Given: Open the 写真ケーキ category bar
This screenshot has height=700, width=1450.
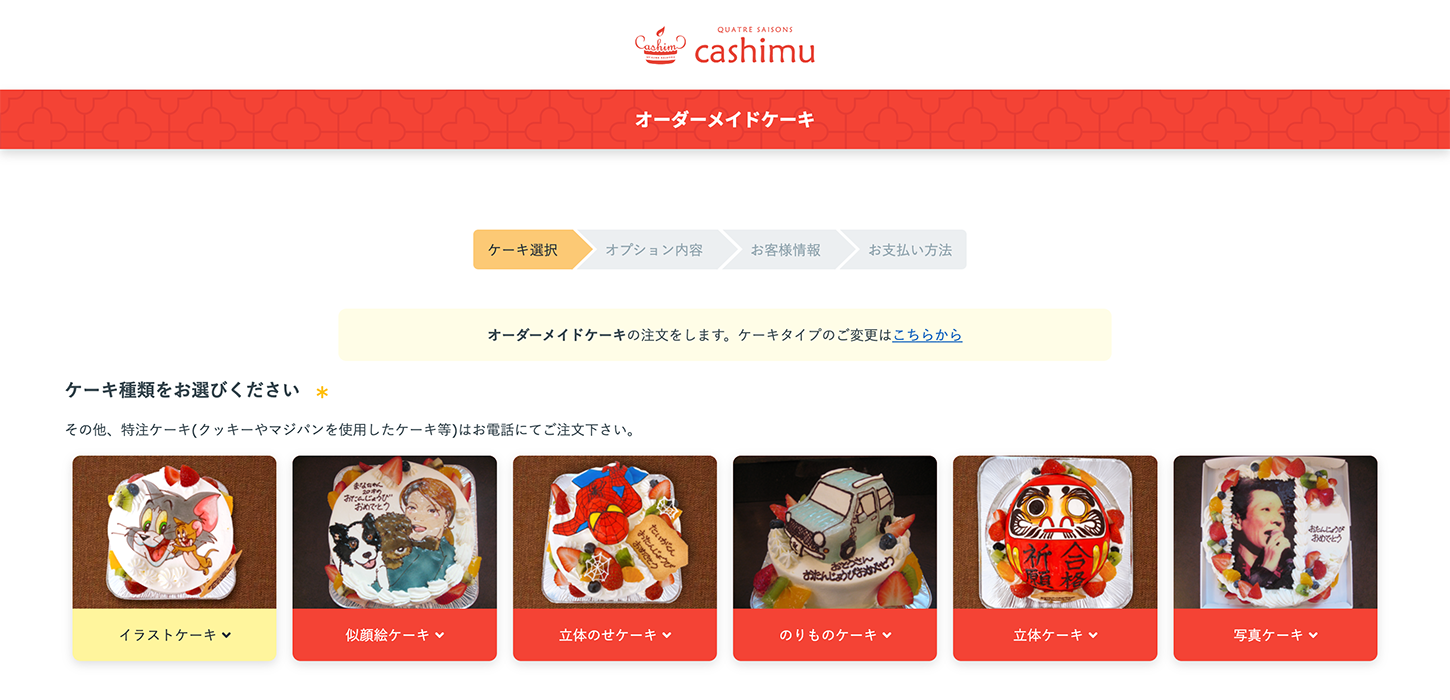Looking at the screenshot, I should (1275, 635).
